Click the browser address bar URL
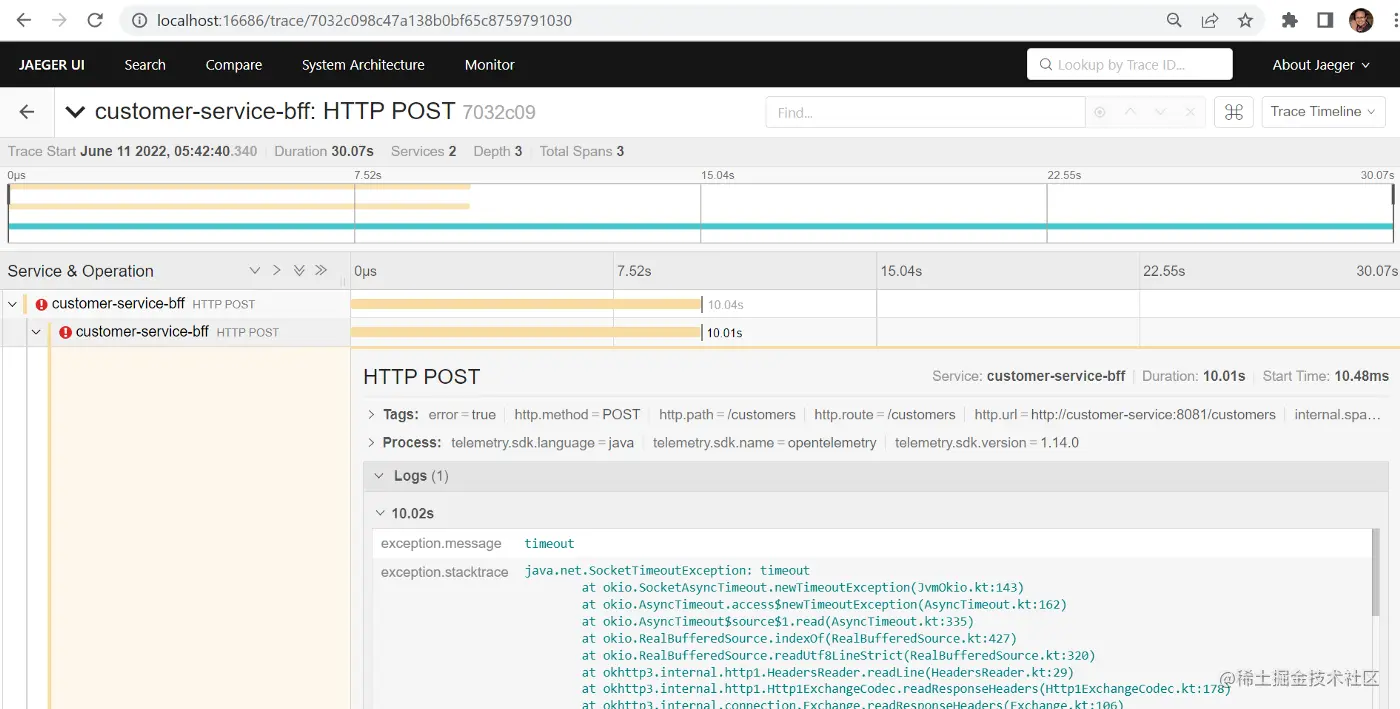The width and height of the screenshot is (1400, 709). point(364,20)
